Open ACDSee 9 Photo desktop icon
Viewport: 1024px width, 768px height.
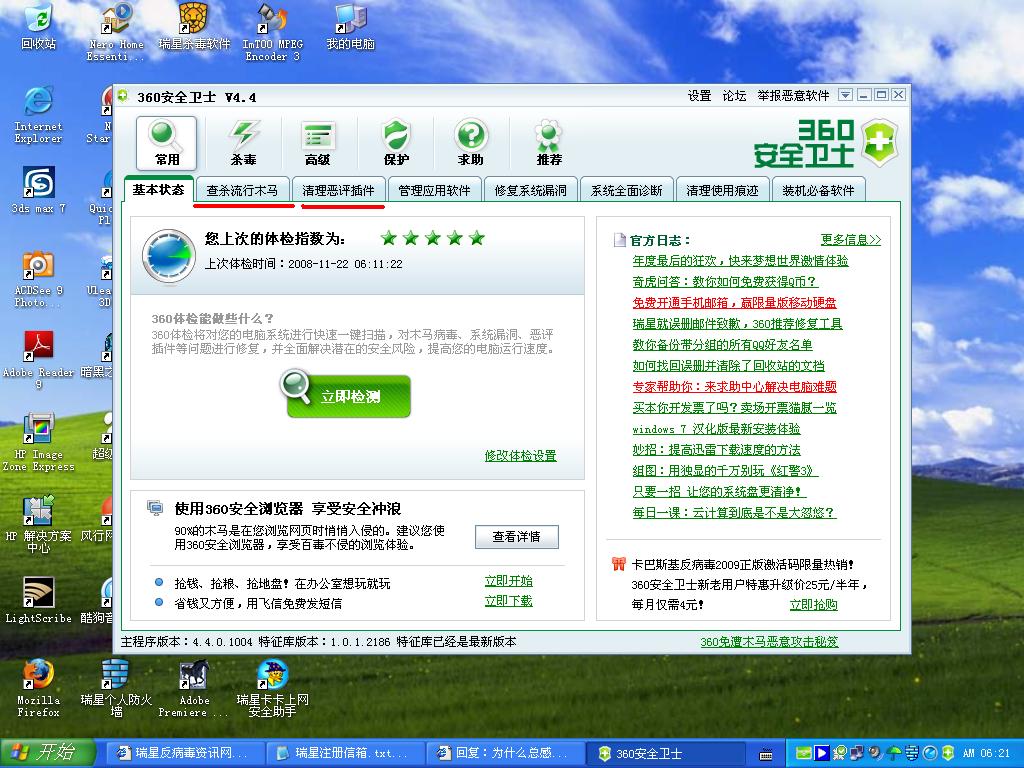tap(38, 279)
